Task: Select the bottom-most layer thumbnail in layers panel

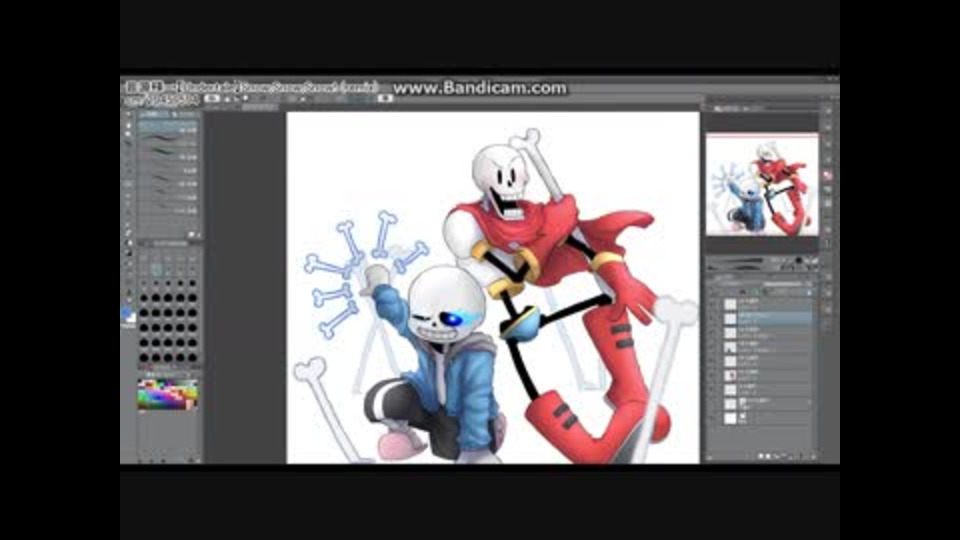Action: (x=730, y=418)
